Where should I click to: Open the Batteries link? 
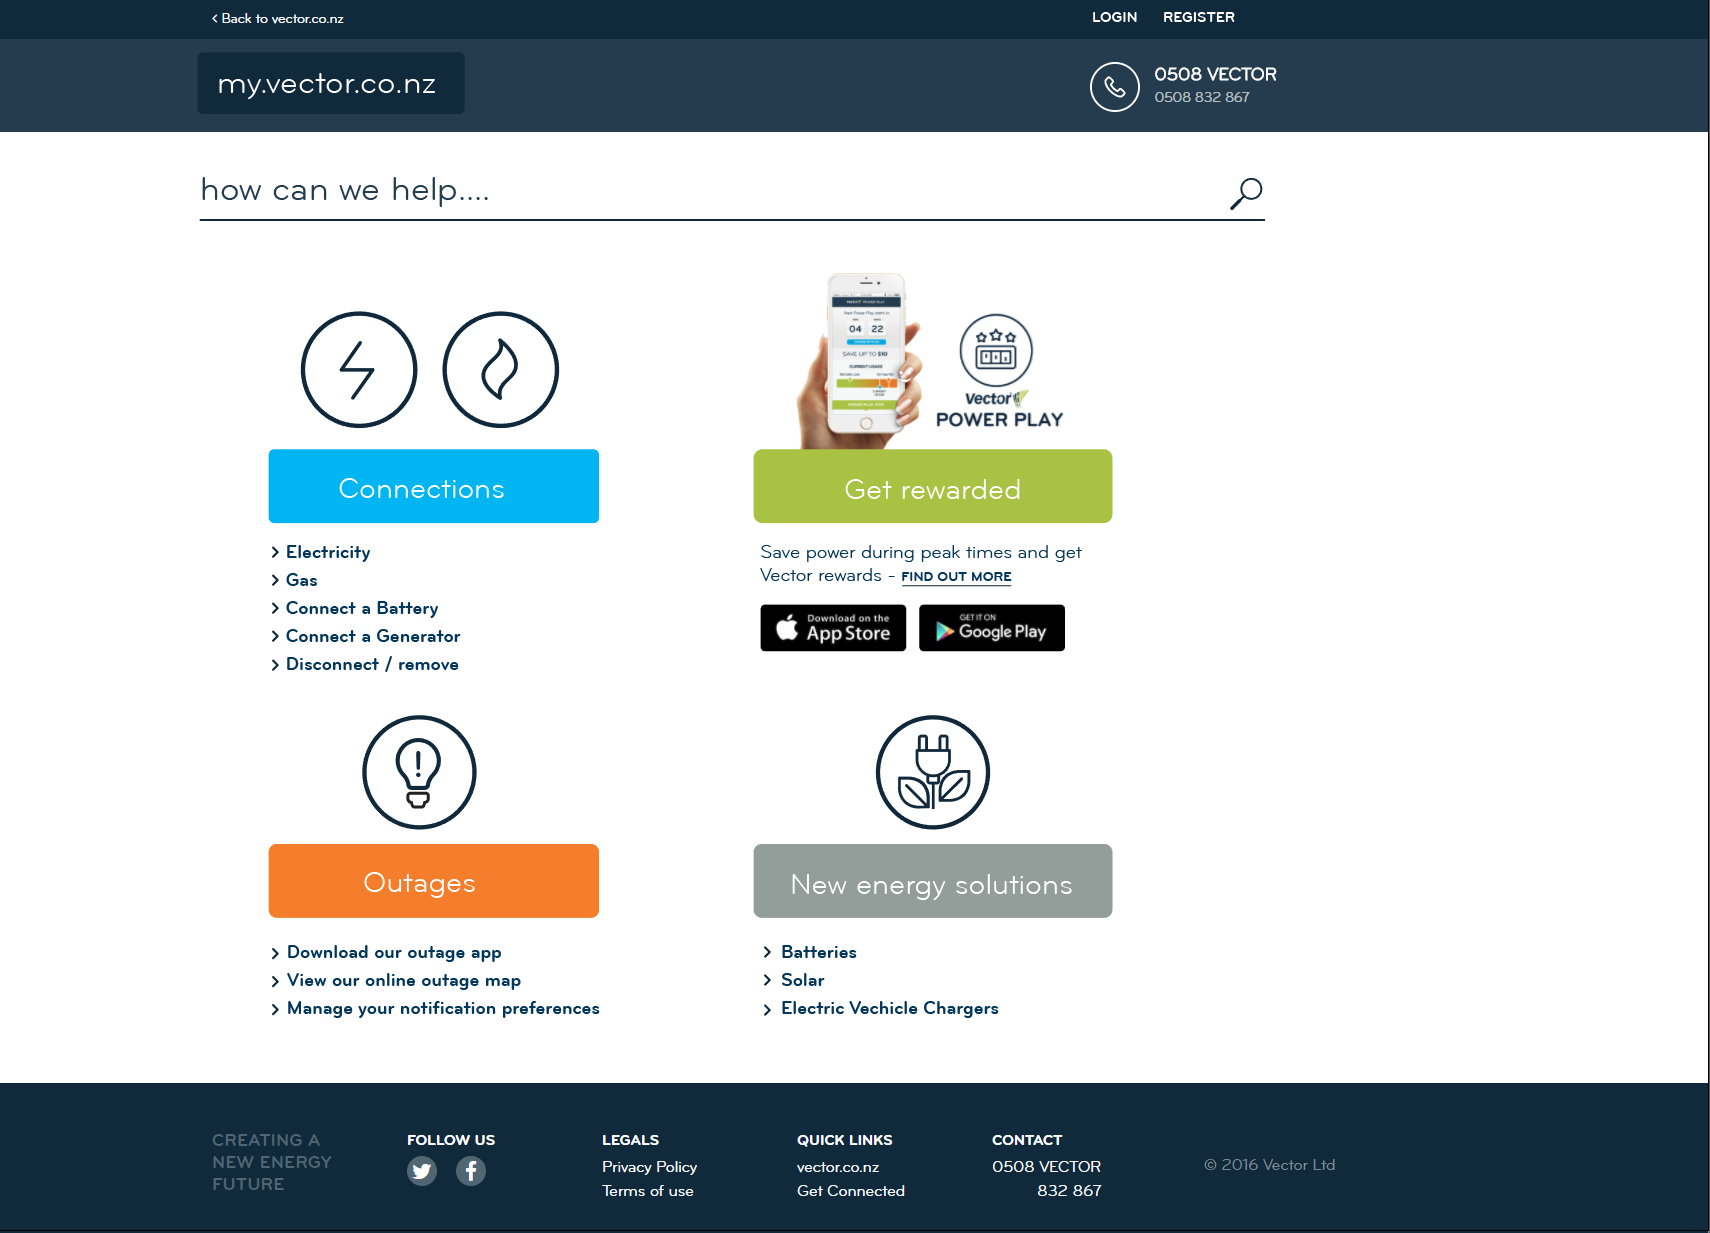pos(819,952)
